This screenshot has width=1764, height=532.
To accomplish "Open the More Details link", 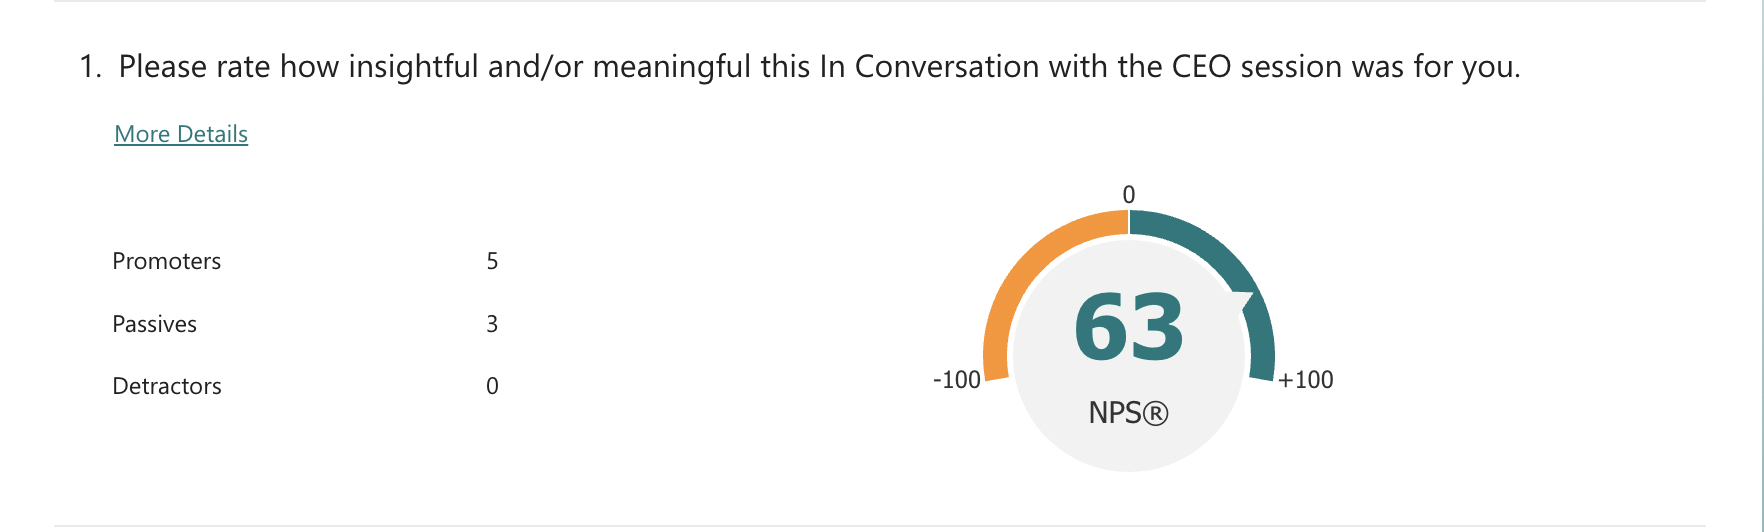I will 181,134.
